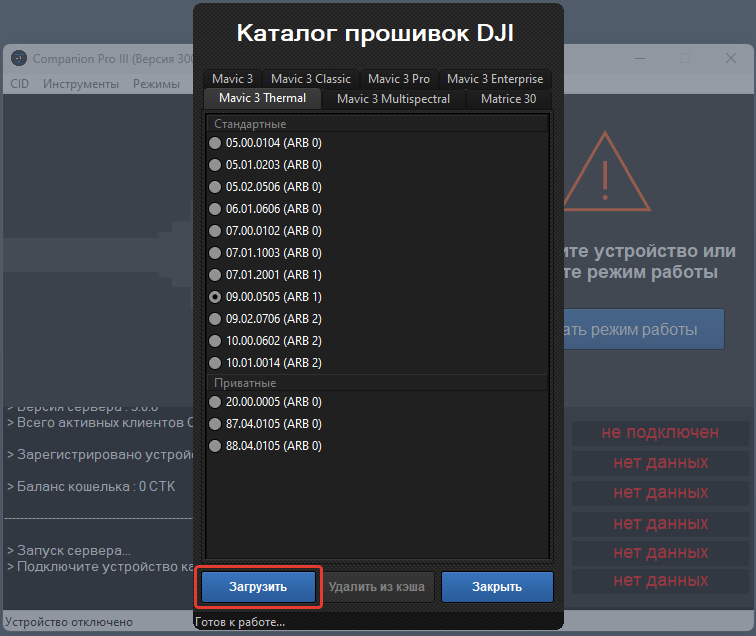Choose firmware 05.02.0506 (ARB 0)
The image size is (756, 636).
[x=215, y=187]
